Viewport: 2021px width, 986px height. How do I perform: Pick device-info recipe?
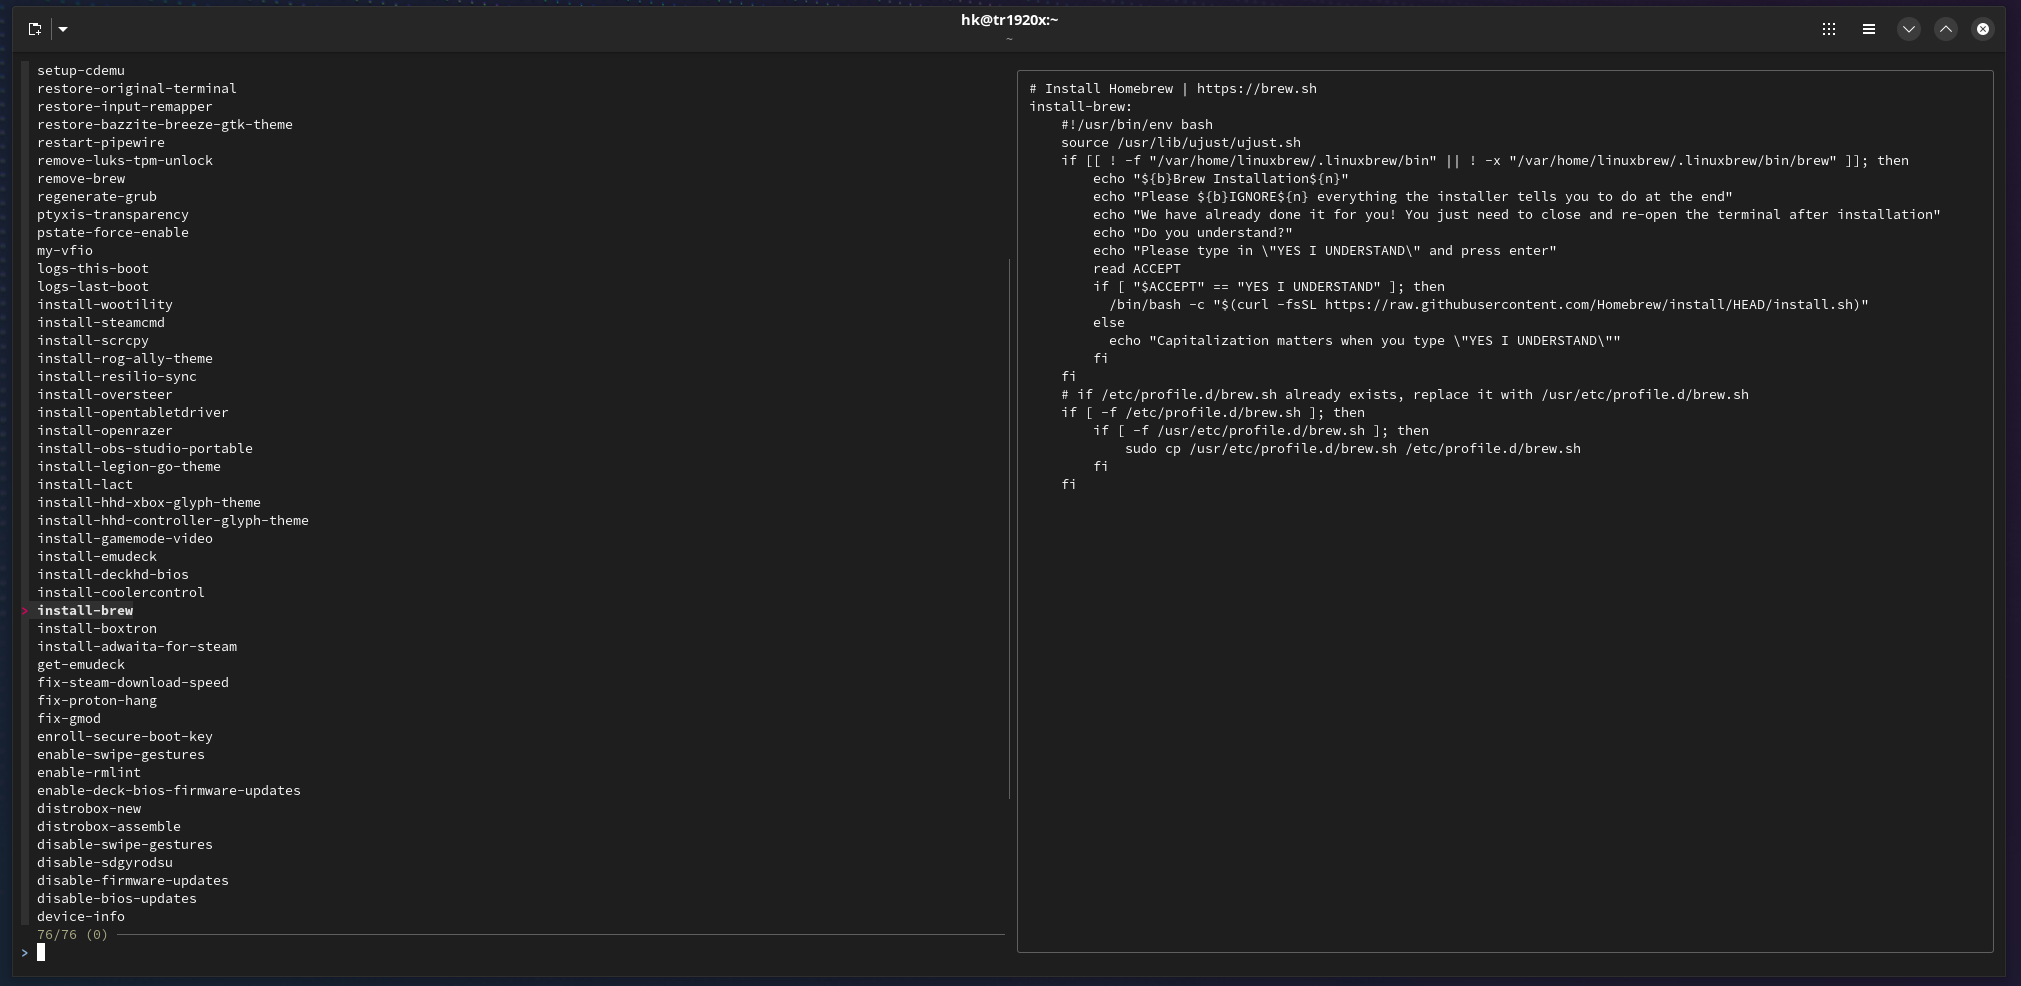[x=81, y=917]
